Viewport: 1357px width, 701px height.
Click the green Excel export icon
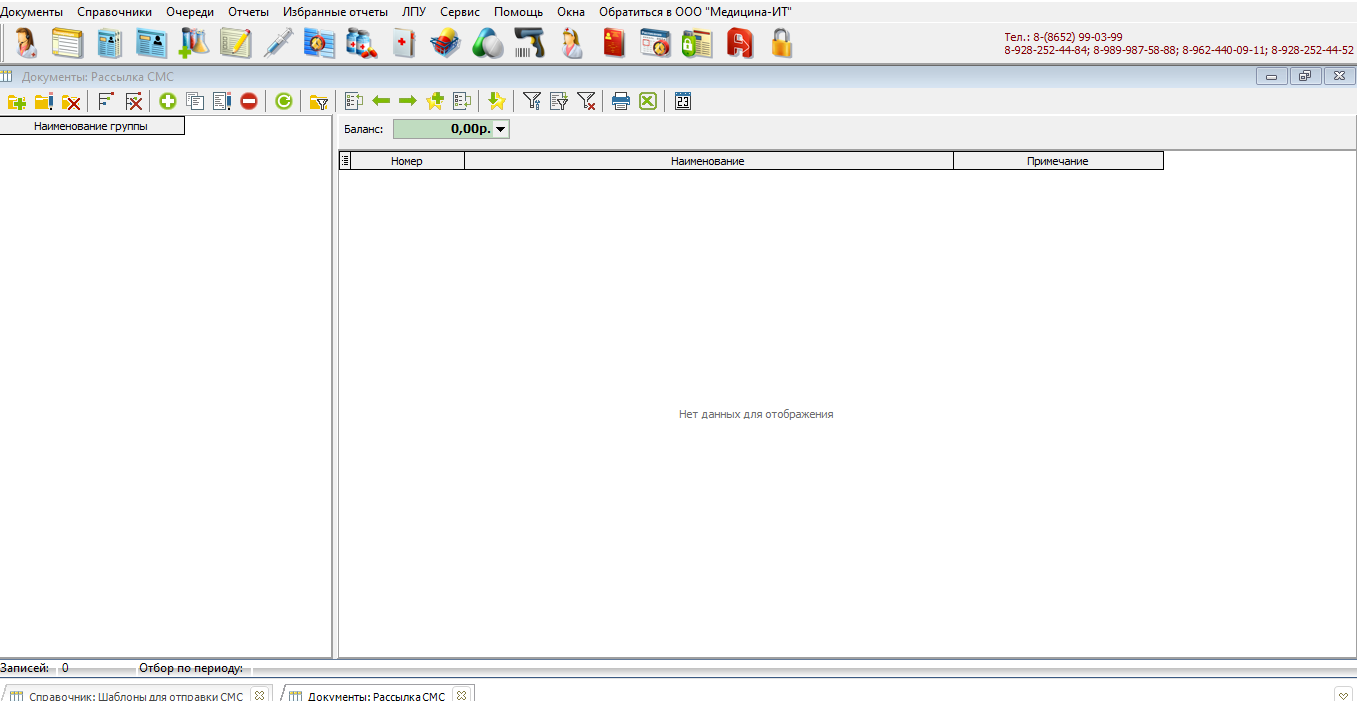(x=648, y=101)
